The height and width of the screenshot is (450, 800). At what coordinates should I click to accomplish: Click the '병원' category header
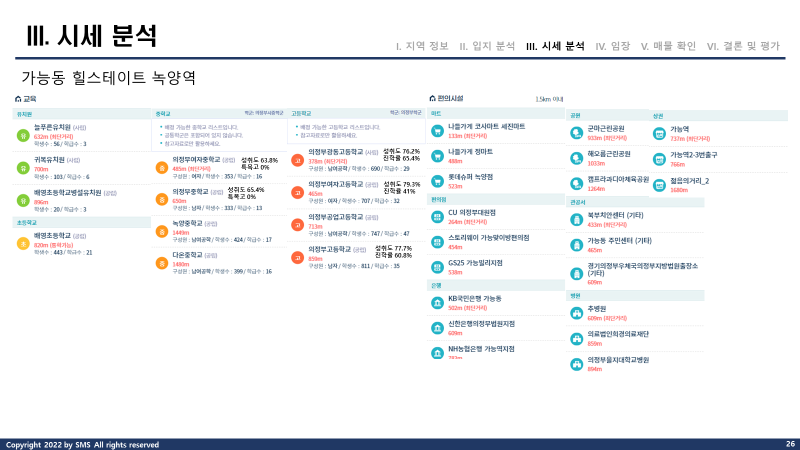tap(635, 296)
